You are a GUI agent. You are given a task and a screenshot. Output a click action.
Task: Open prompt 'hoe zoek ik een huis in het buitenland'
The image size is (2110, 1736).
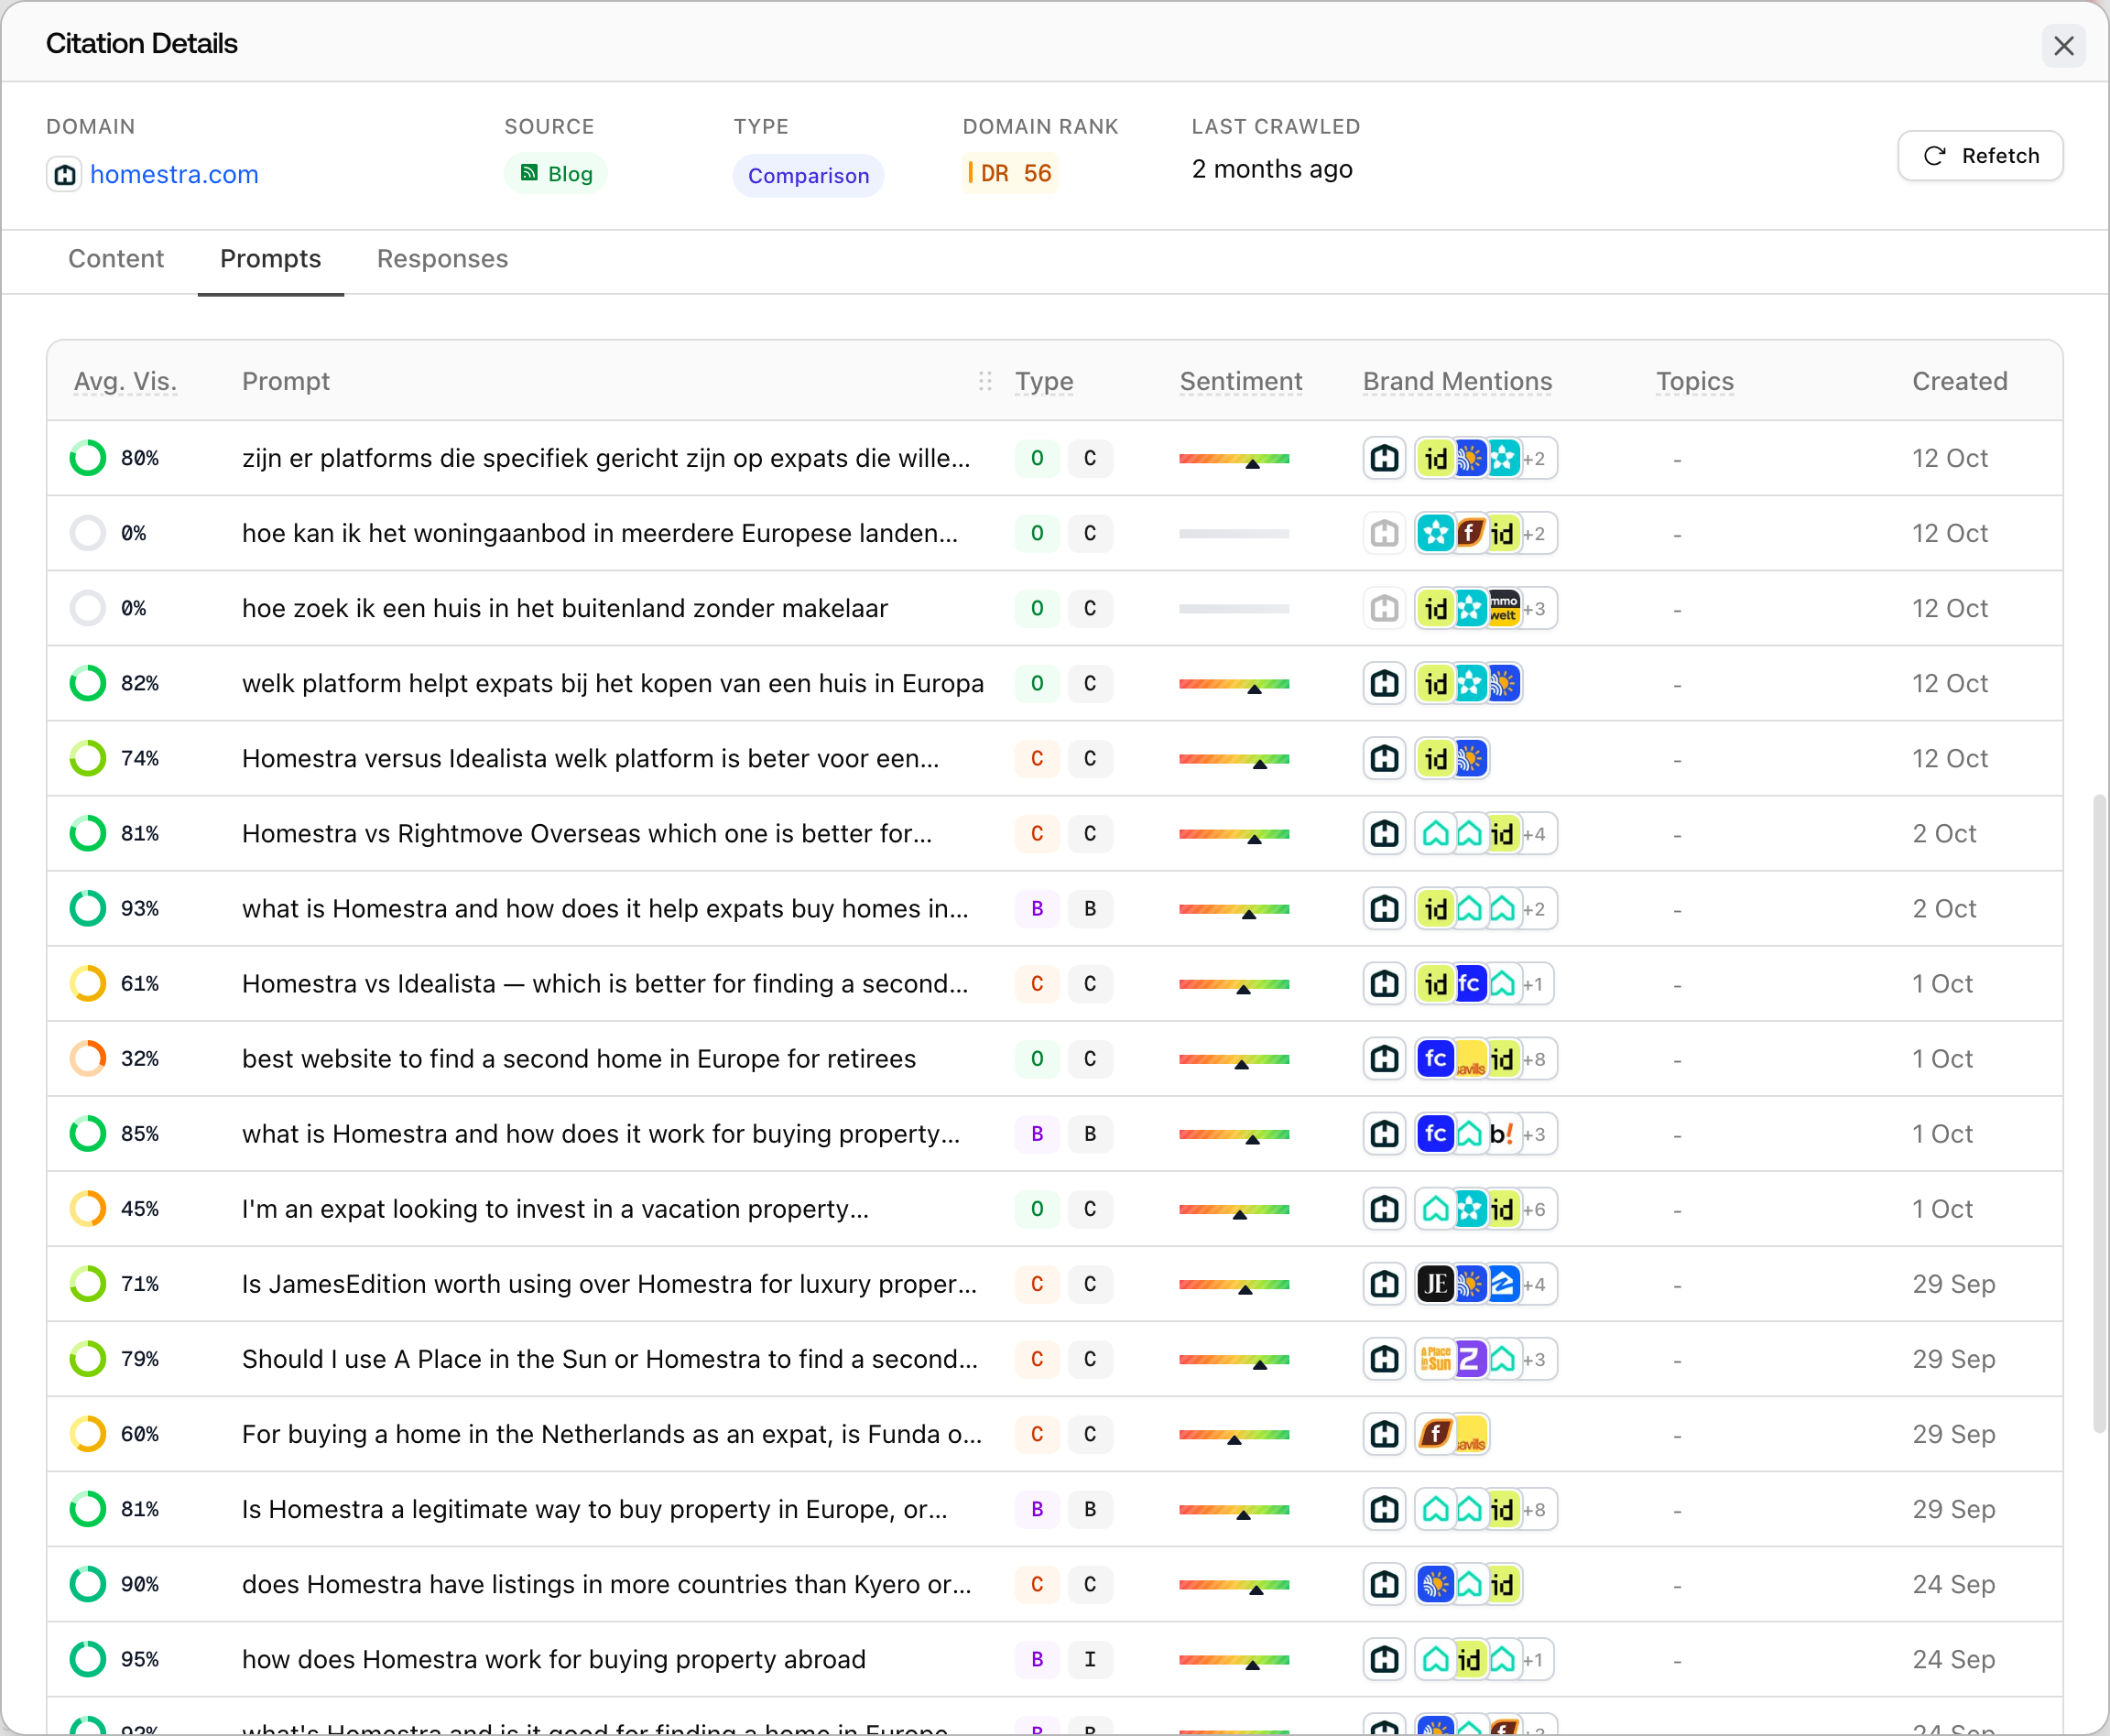(565, 608)
